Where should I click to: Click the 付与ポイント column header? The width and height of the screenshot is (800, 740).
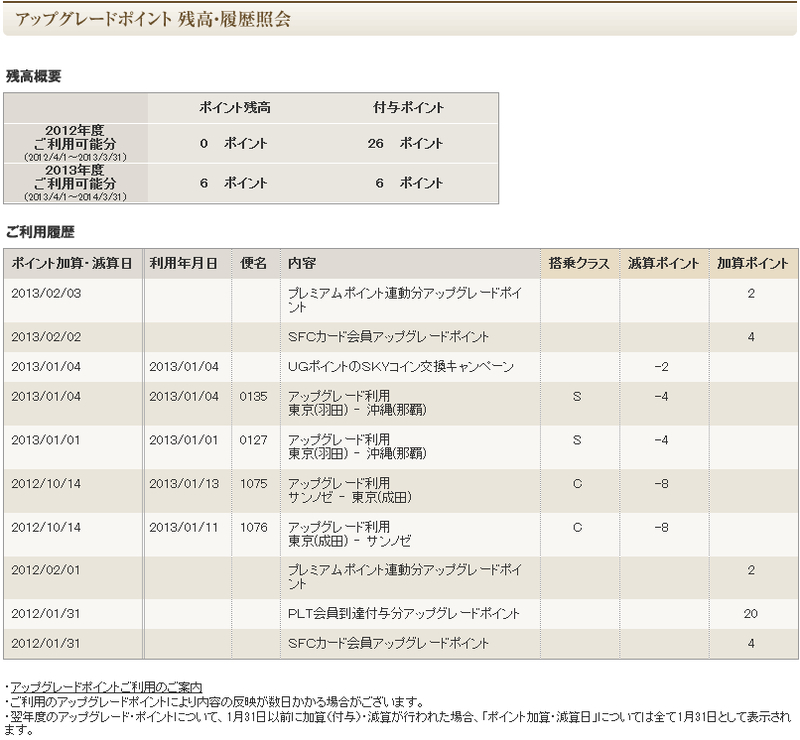tap(408, 108)
